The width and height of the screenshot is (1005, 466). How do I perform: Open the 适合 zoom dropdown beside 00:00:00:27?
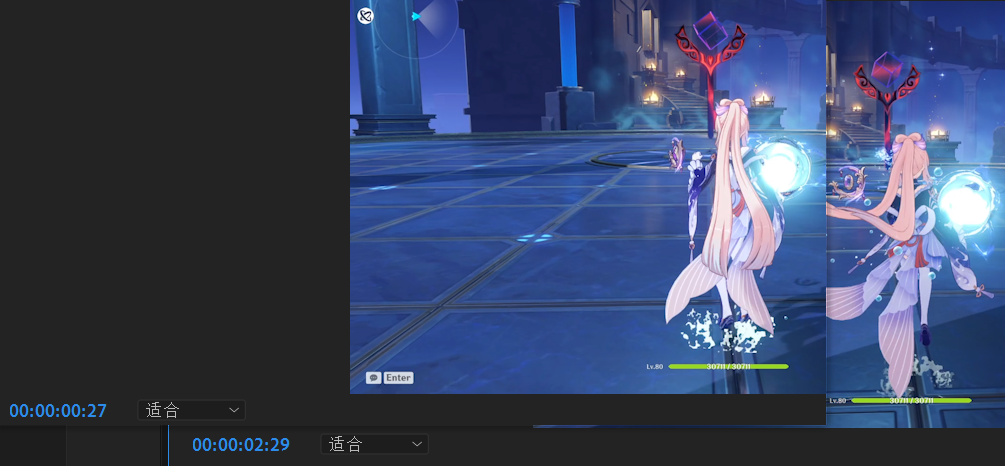192,410
